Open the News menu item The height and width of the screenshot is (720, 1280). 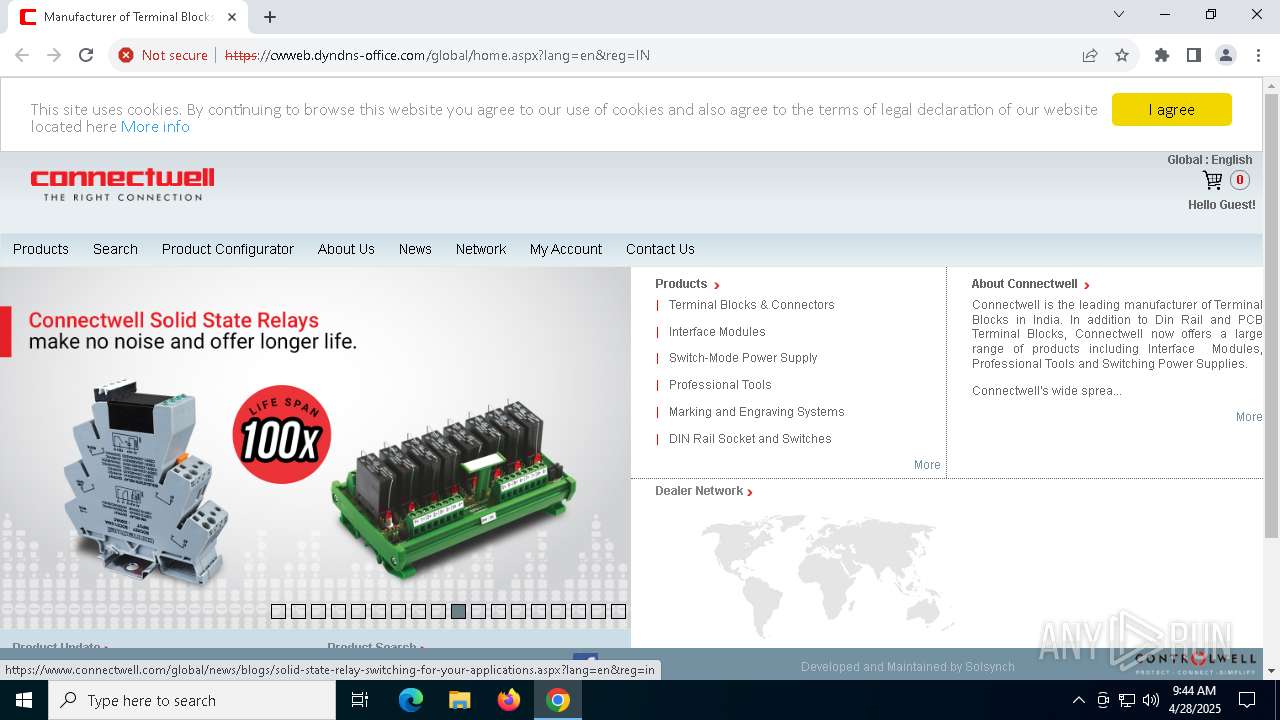point(415,249)
